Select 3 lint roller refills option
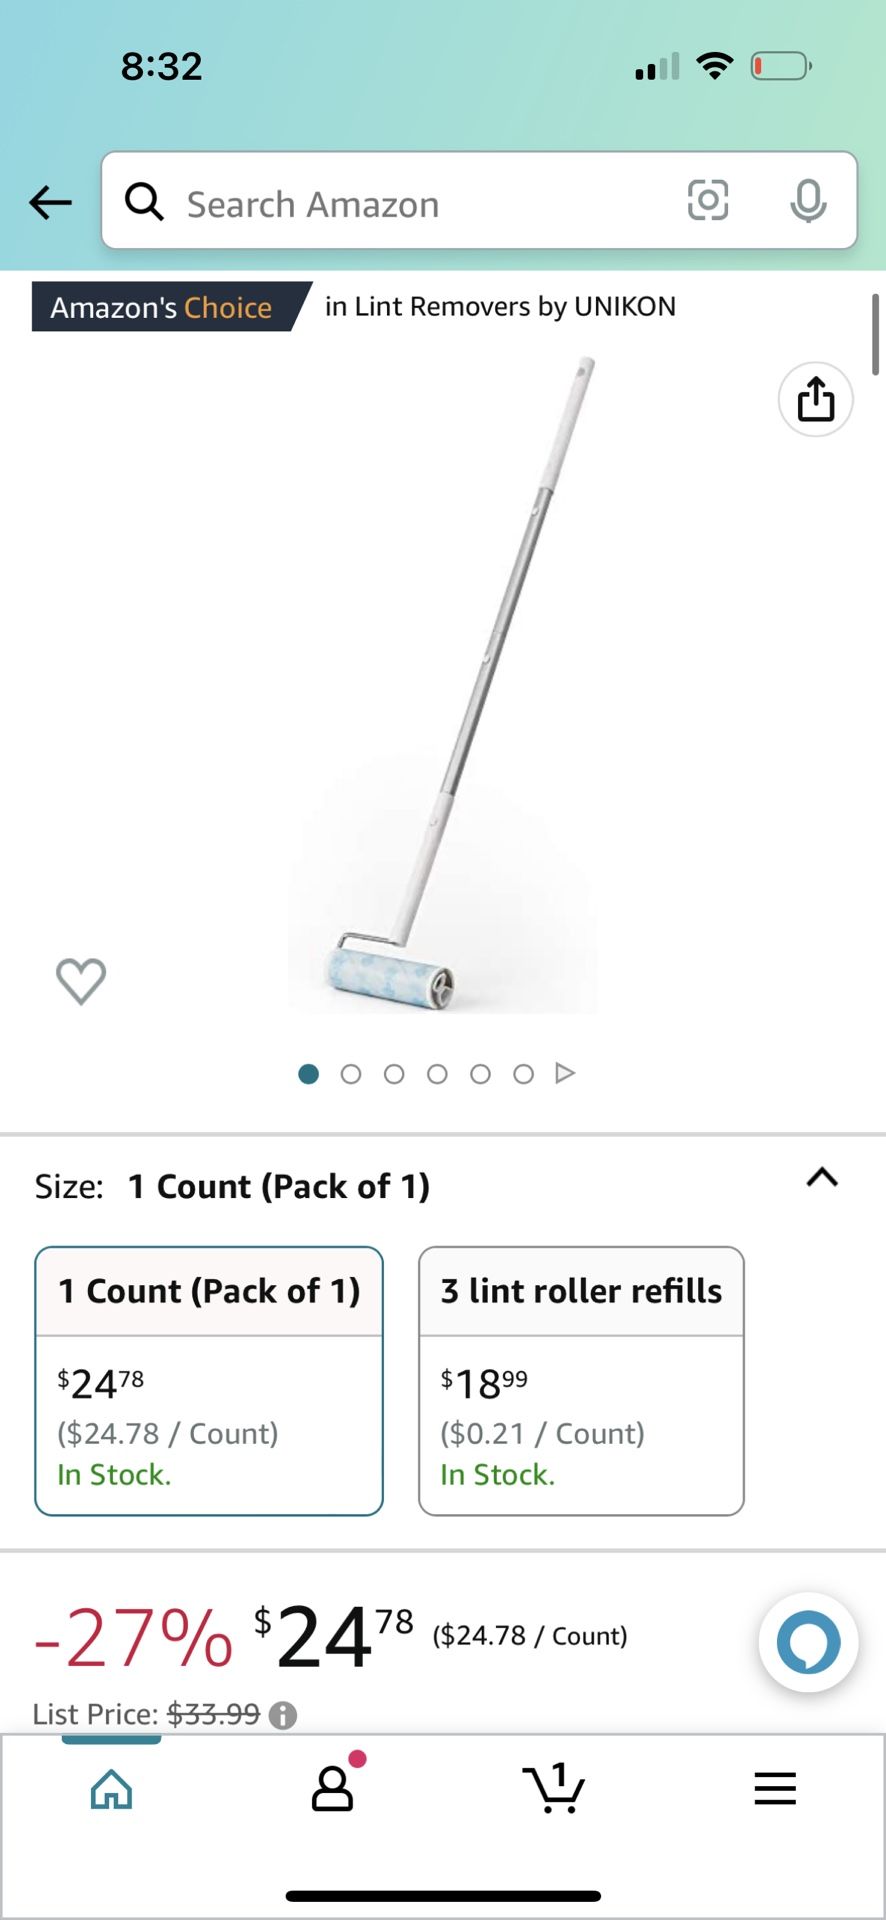The image size is (886, 1920). 581,1380
